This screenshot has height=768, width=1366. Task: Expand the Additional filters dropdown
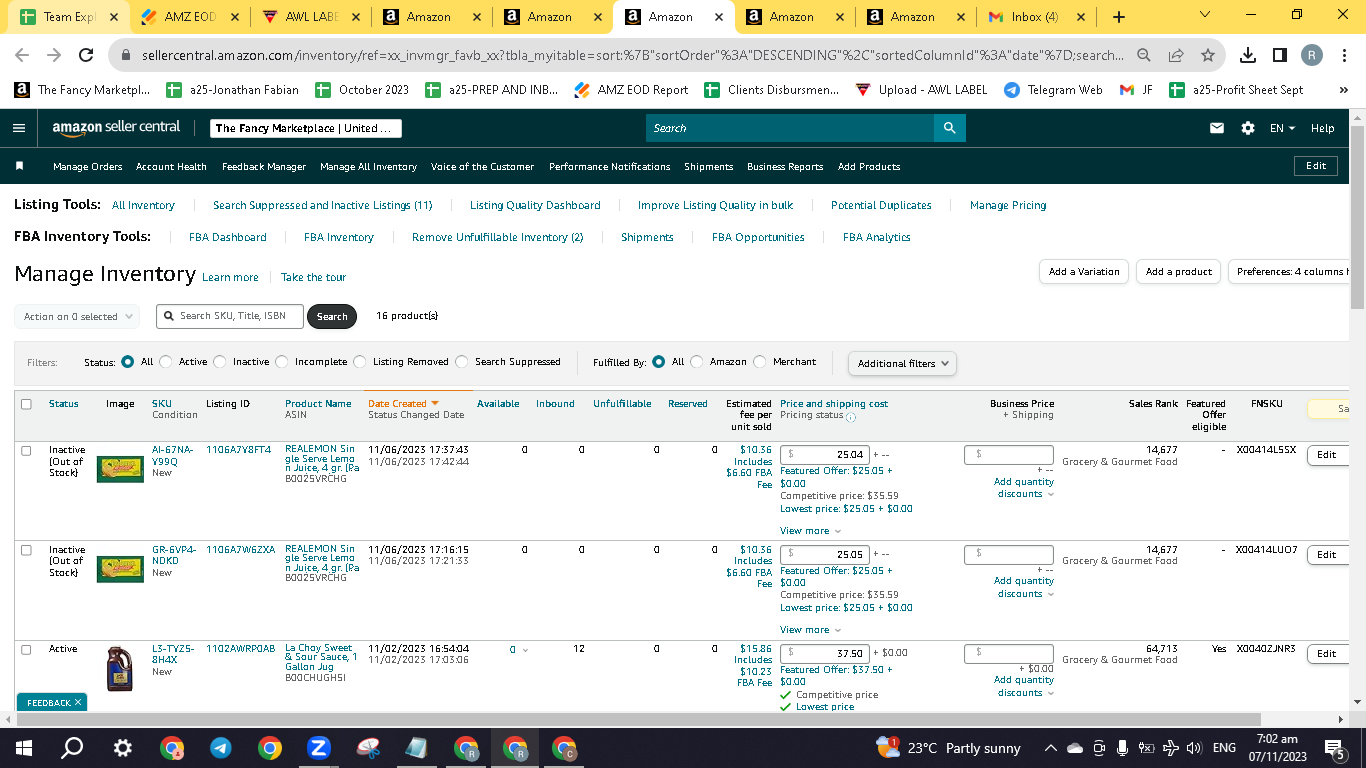pyautogui.click(x=902, y=363)
